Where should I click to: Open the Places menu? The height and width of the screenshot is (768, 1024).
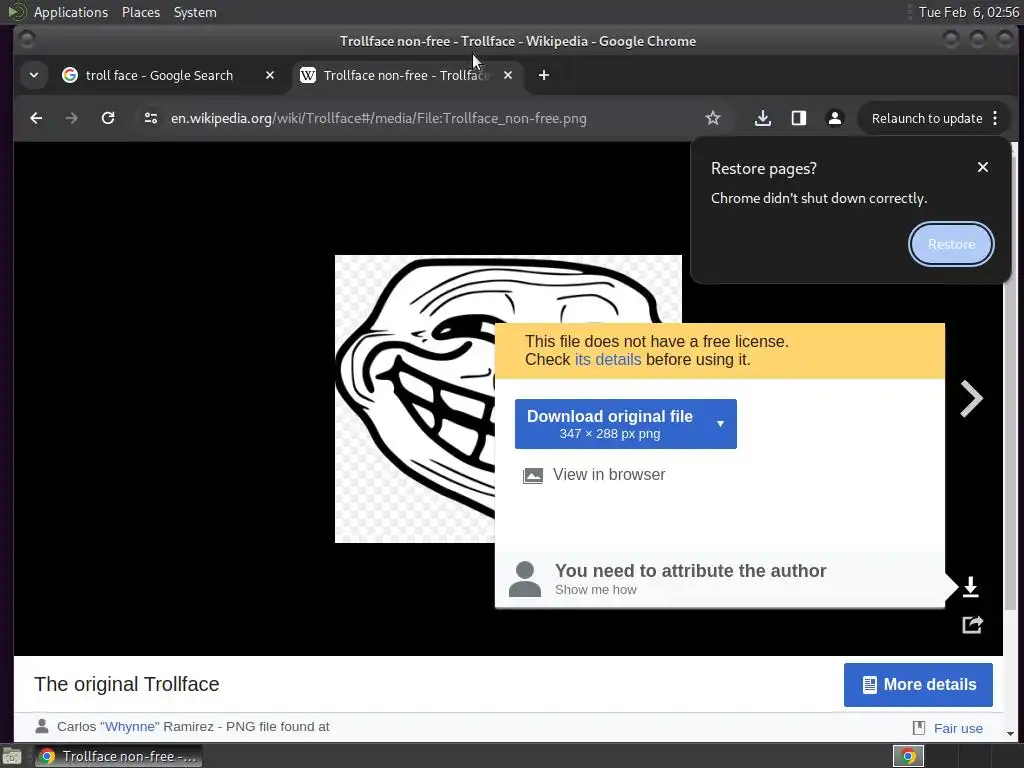tap(140, 12)
